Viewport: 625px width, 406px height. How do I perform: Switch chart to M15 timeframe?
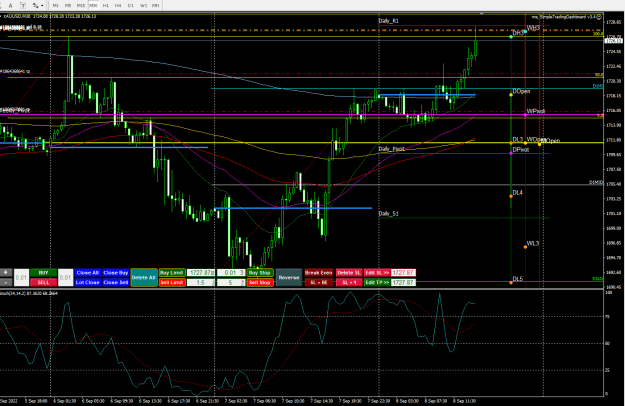coord(81,6)
